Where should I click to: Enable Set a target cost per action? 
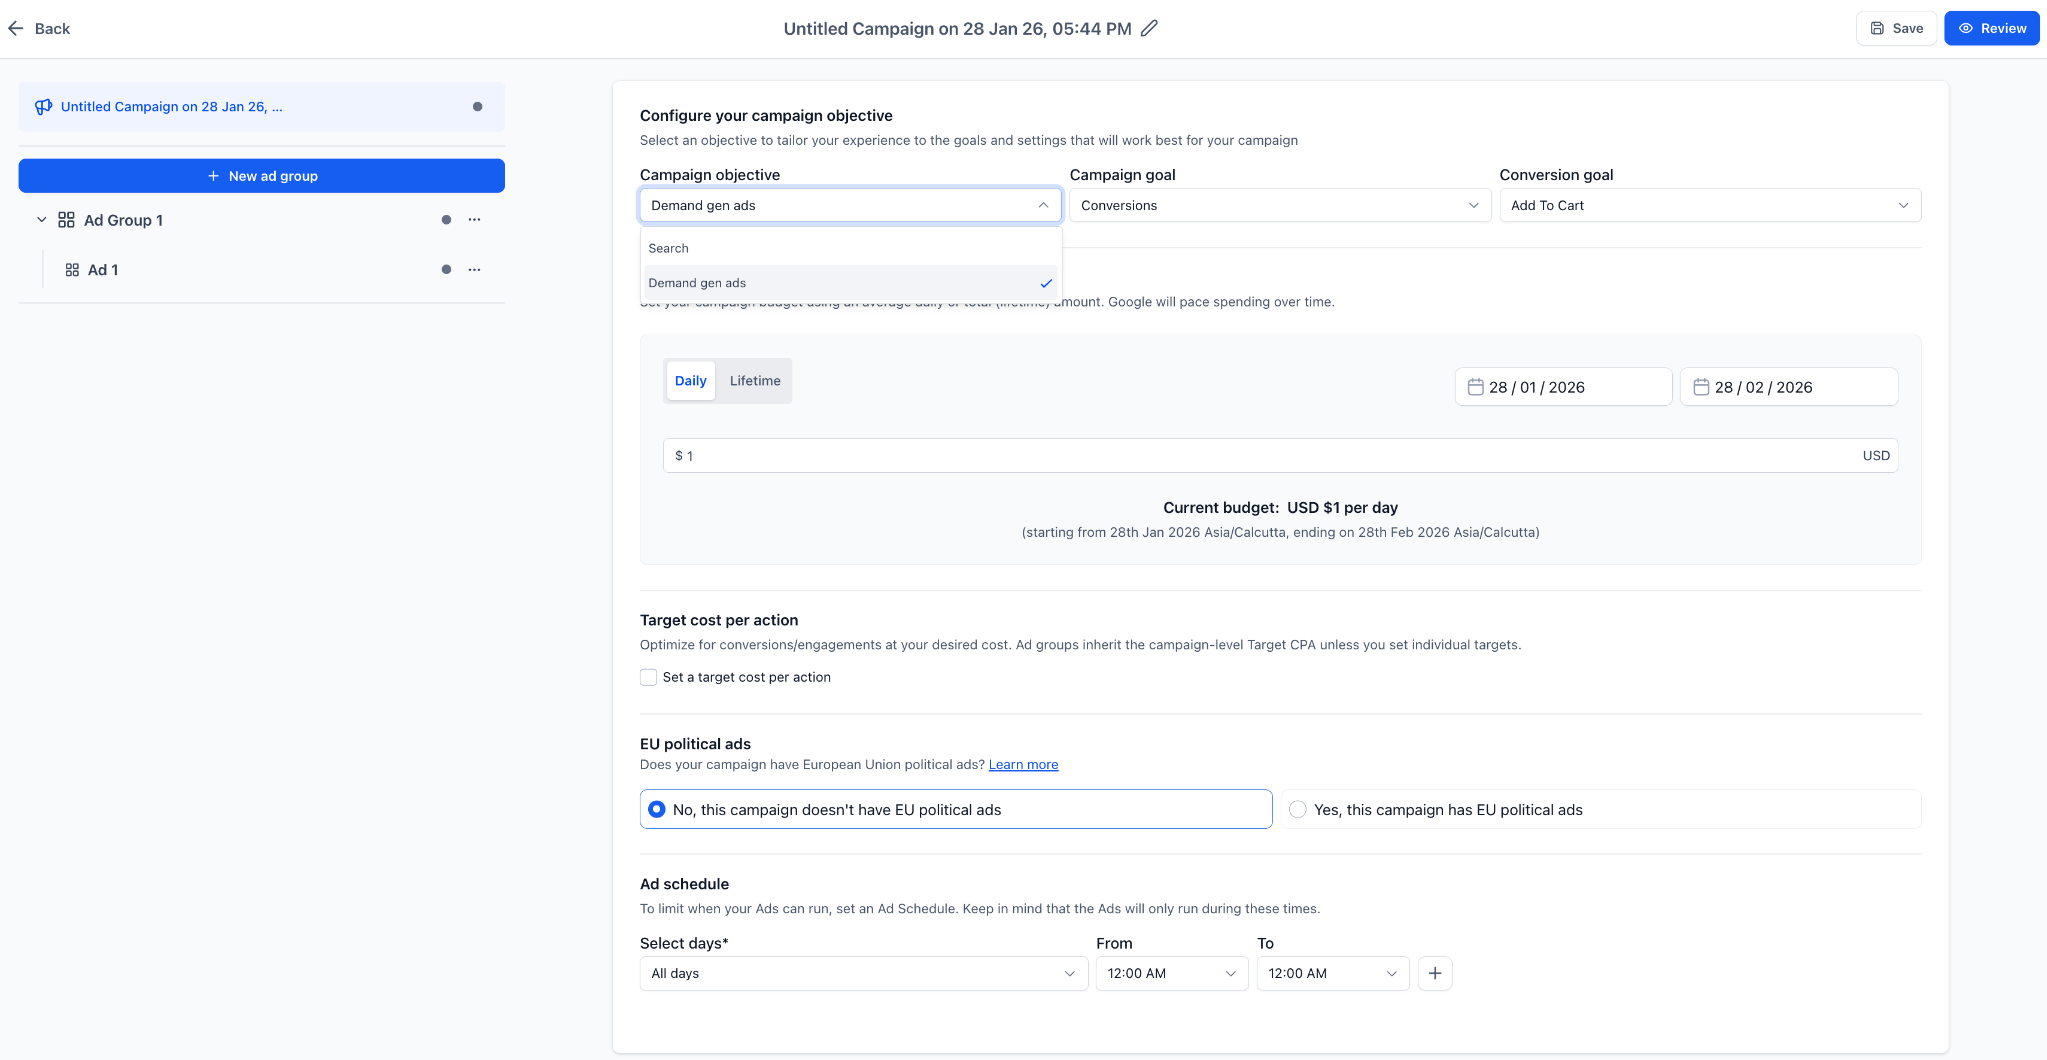649,677
